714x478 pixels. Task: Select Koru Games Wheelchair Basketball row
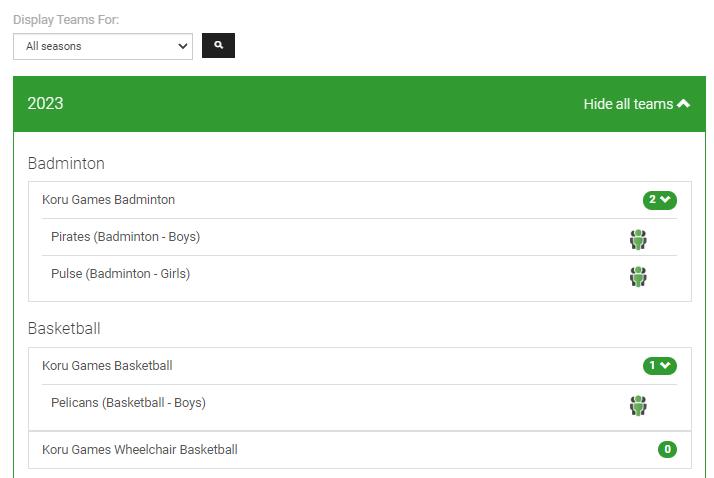[140, 450]
